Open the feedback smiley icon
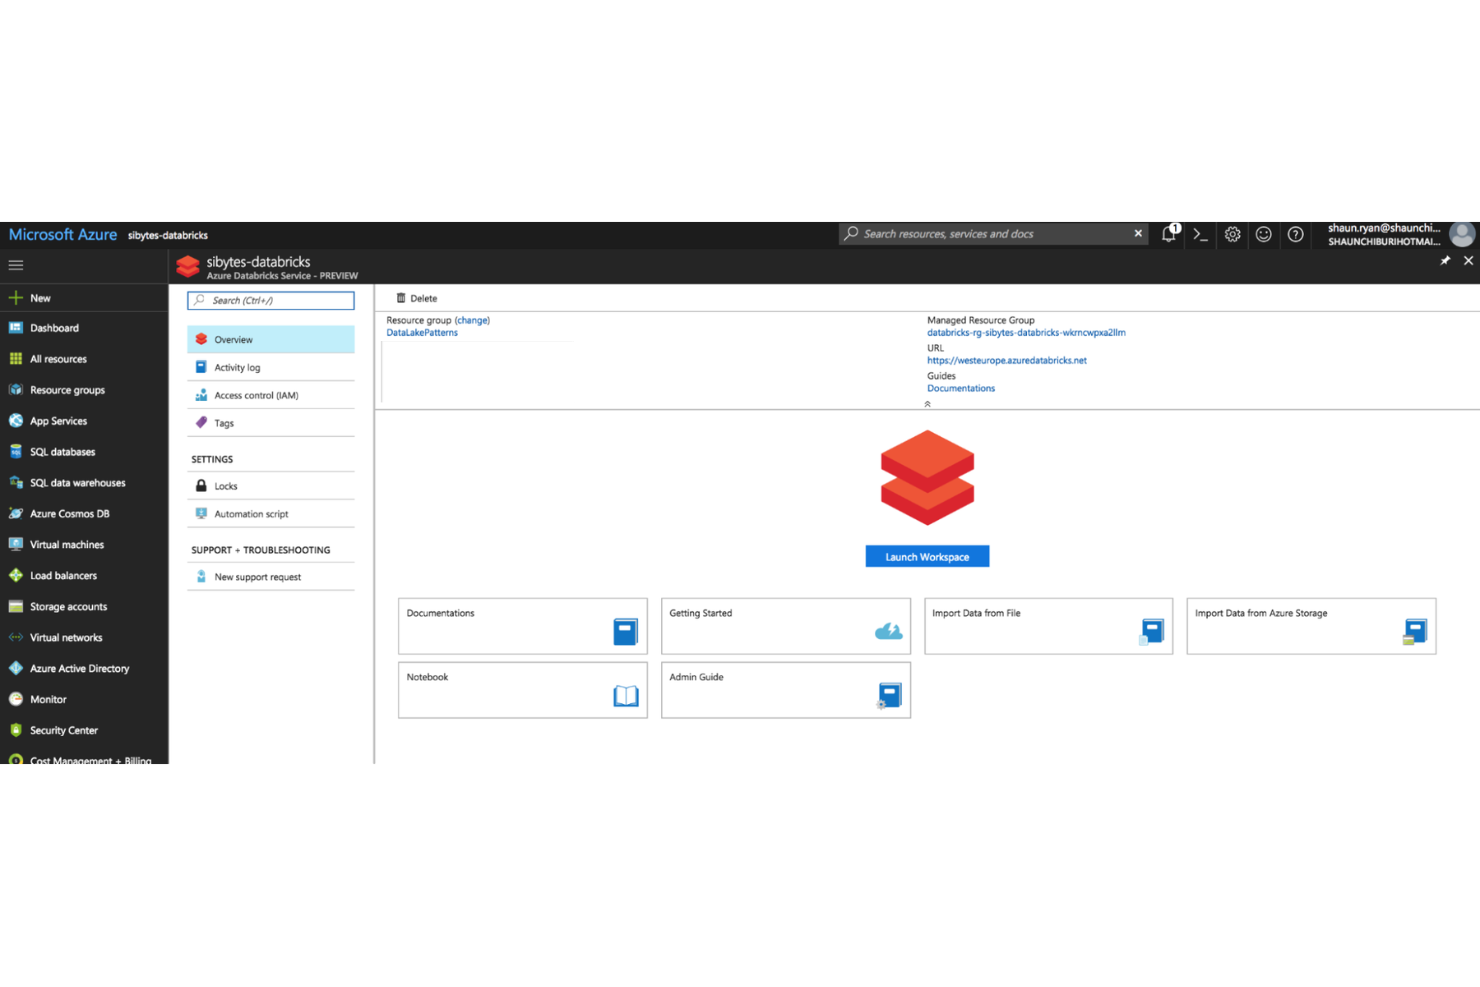The image size is (1480, 987). pos(1263,234)
